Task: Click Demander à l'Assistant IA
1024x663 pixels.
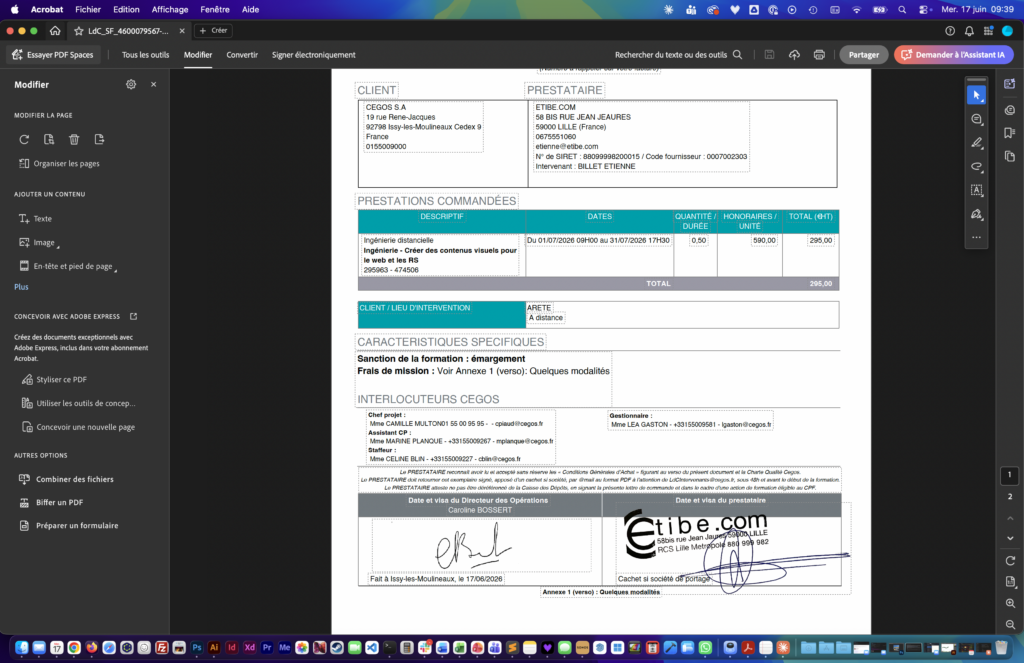Action: click(953, 55)
